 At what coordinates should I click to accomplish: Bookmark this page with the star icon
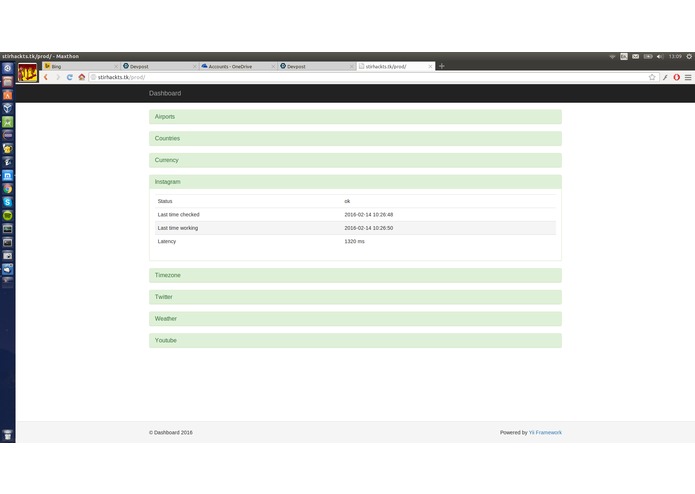(x=652, y=77)
